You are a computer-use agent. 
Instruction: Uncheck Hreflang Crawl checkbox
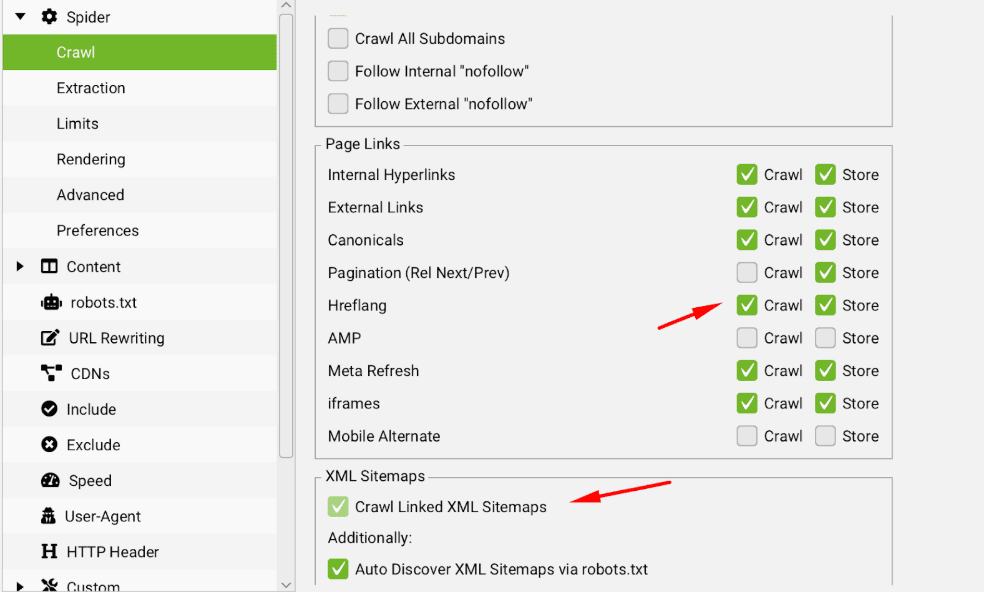[x=747, y=305]
